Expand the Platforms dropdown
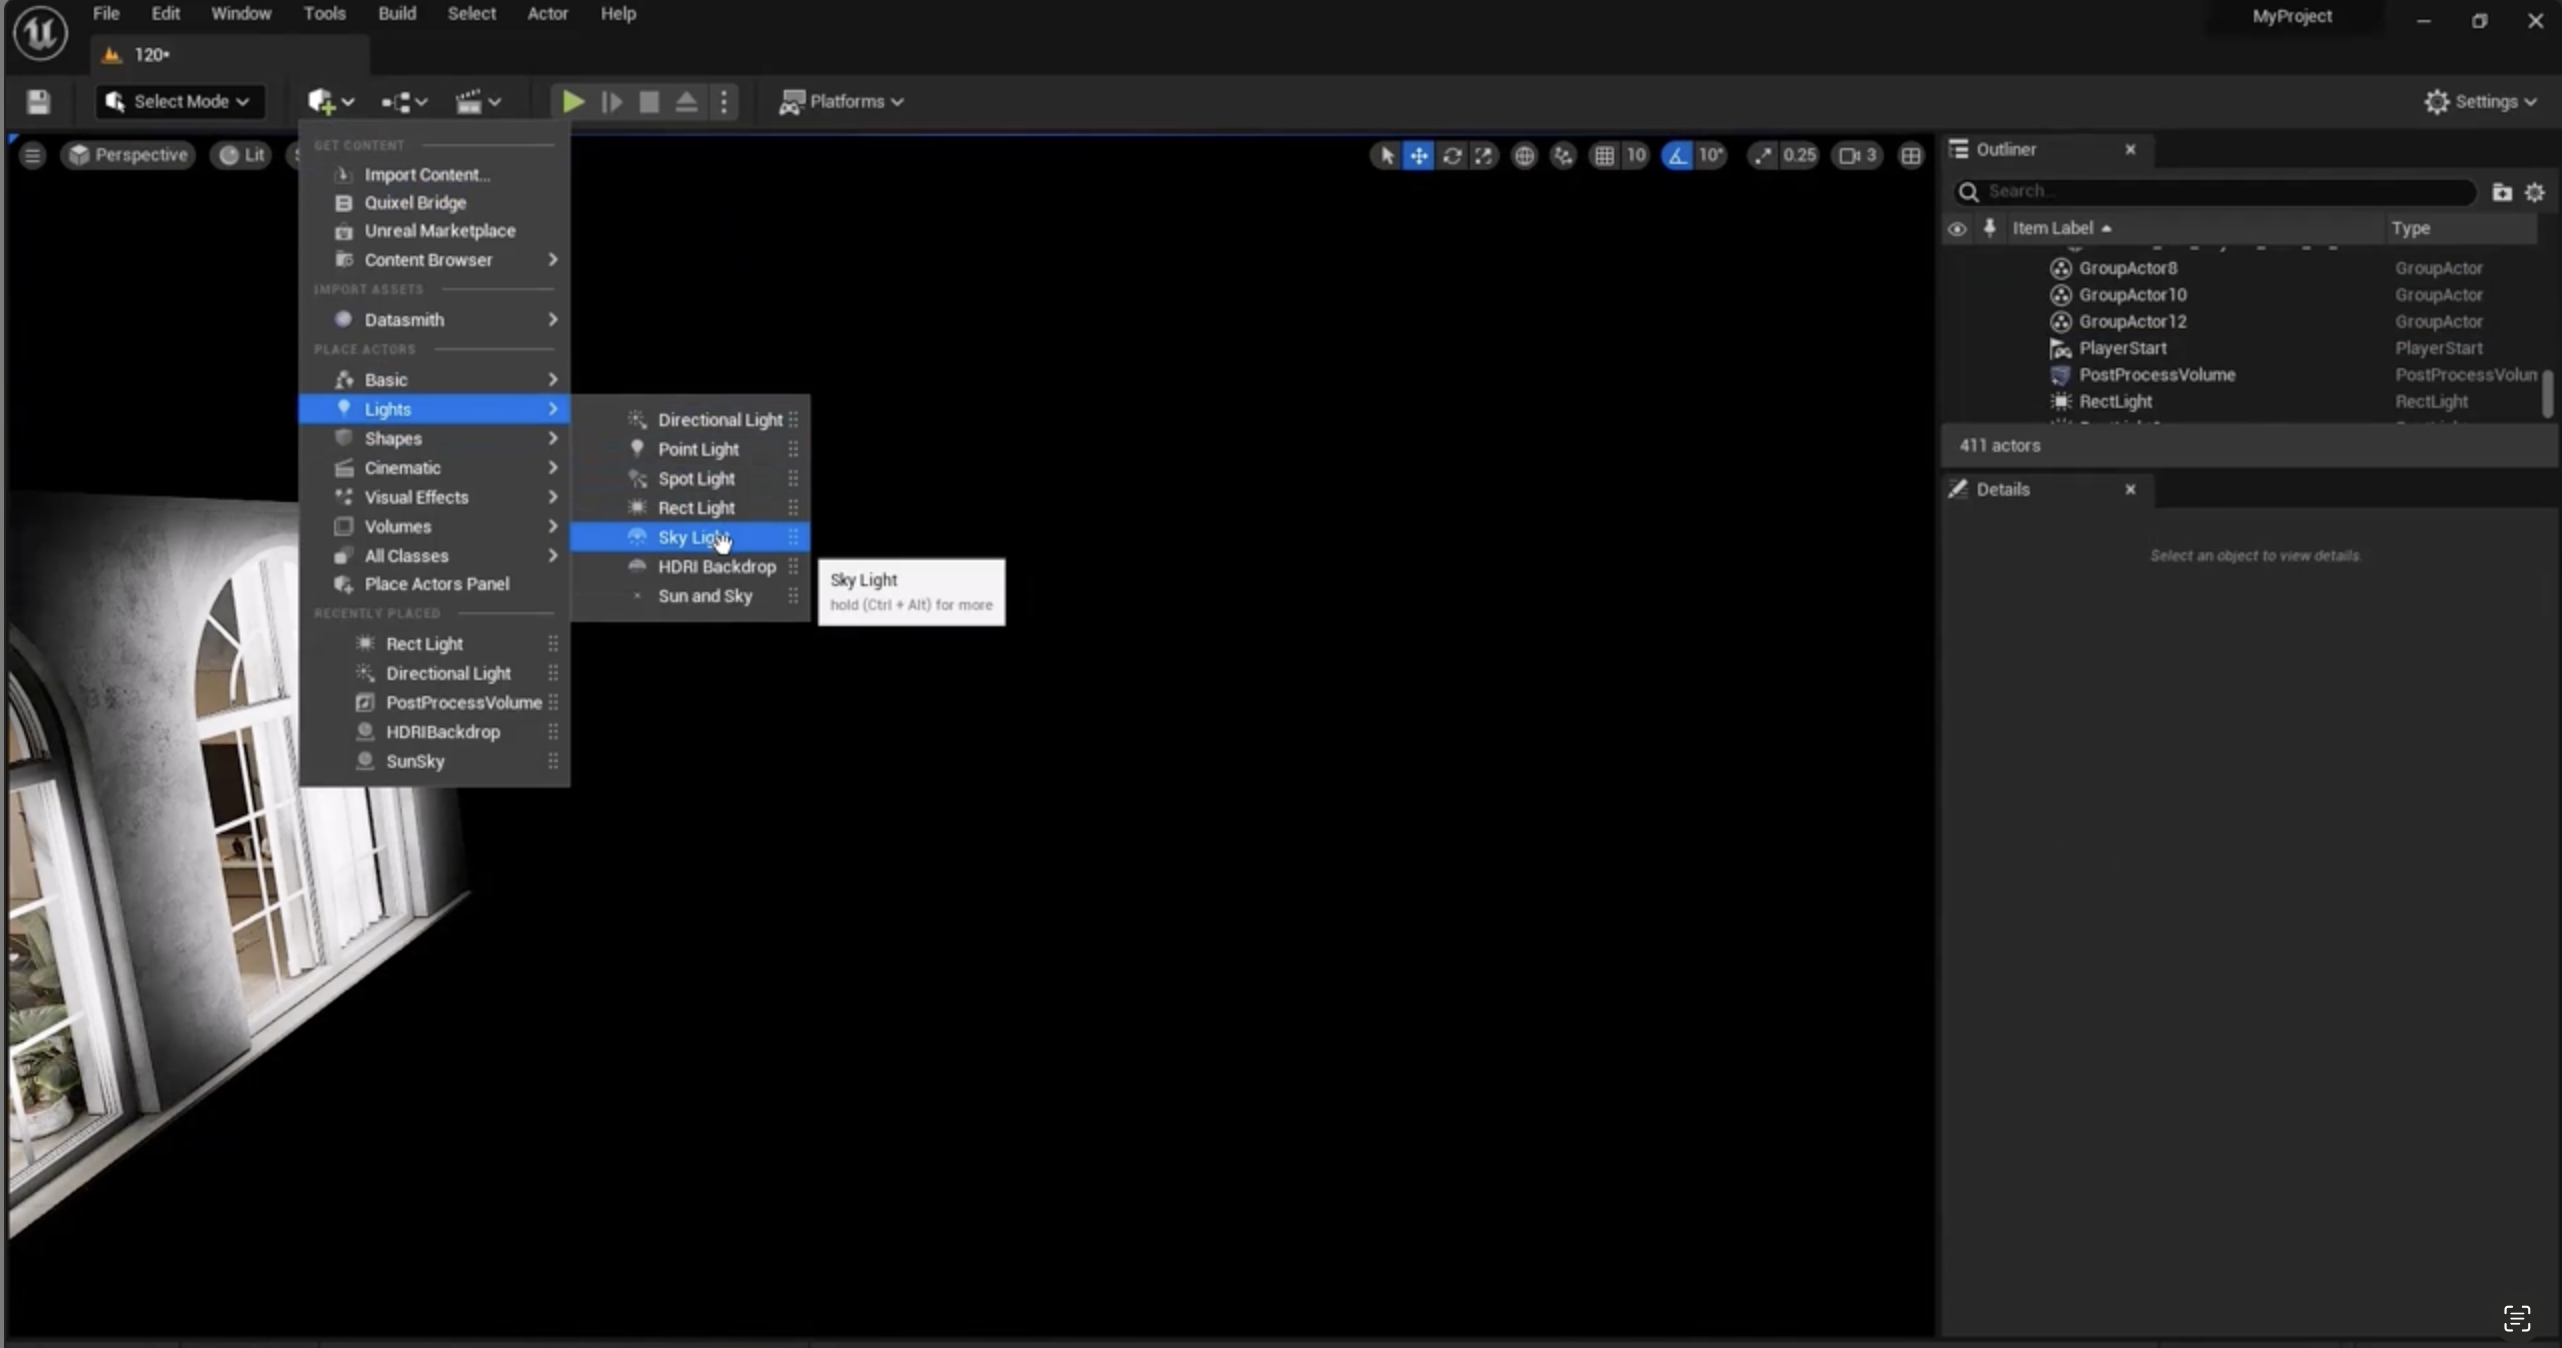 pyautogui.click(x=842, y=101)
